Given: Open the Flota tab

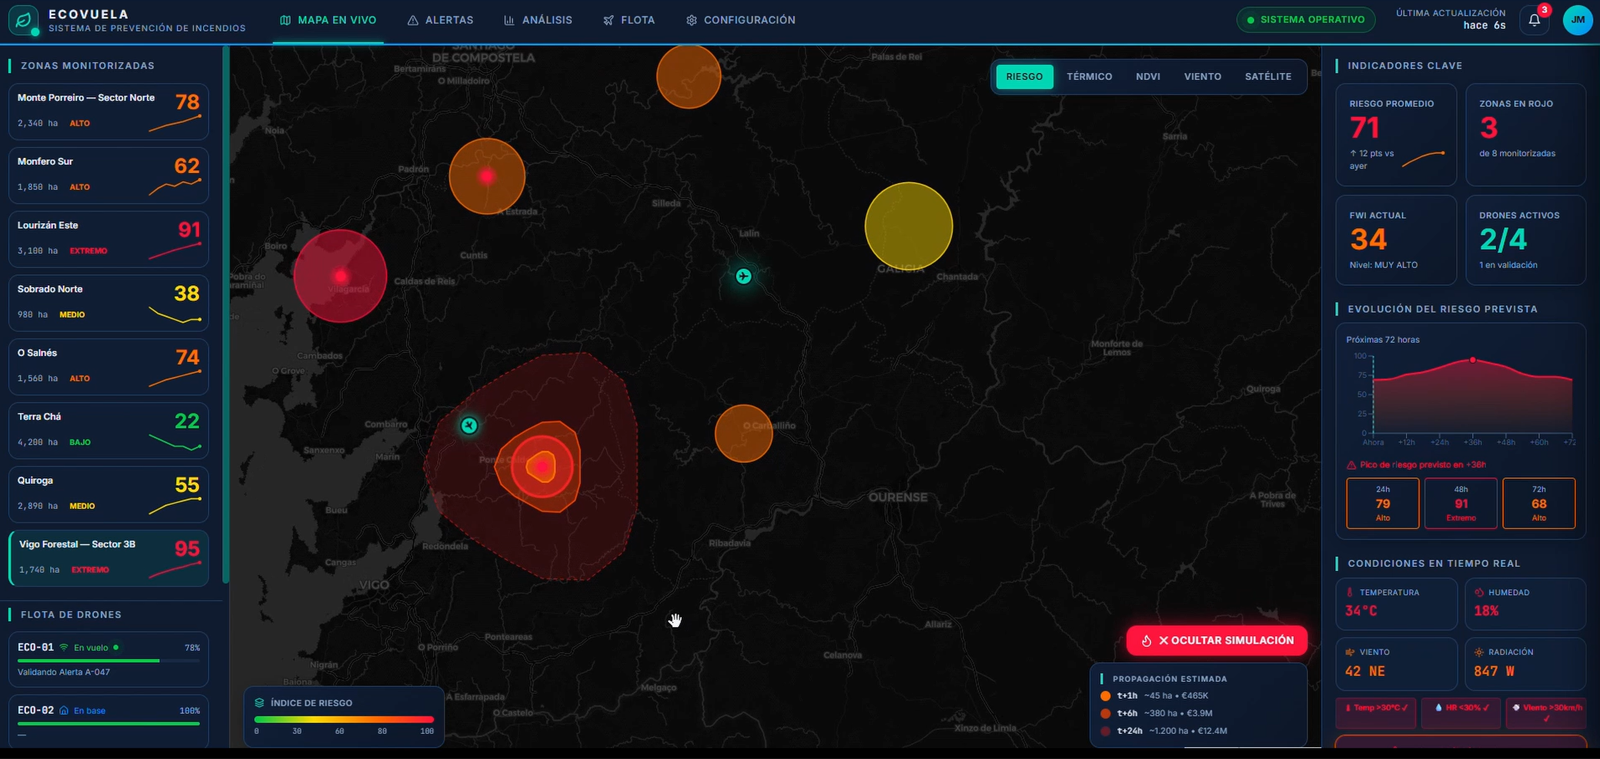Looking at the screenshot, I should pyautogui.click(x=629, y=20).
